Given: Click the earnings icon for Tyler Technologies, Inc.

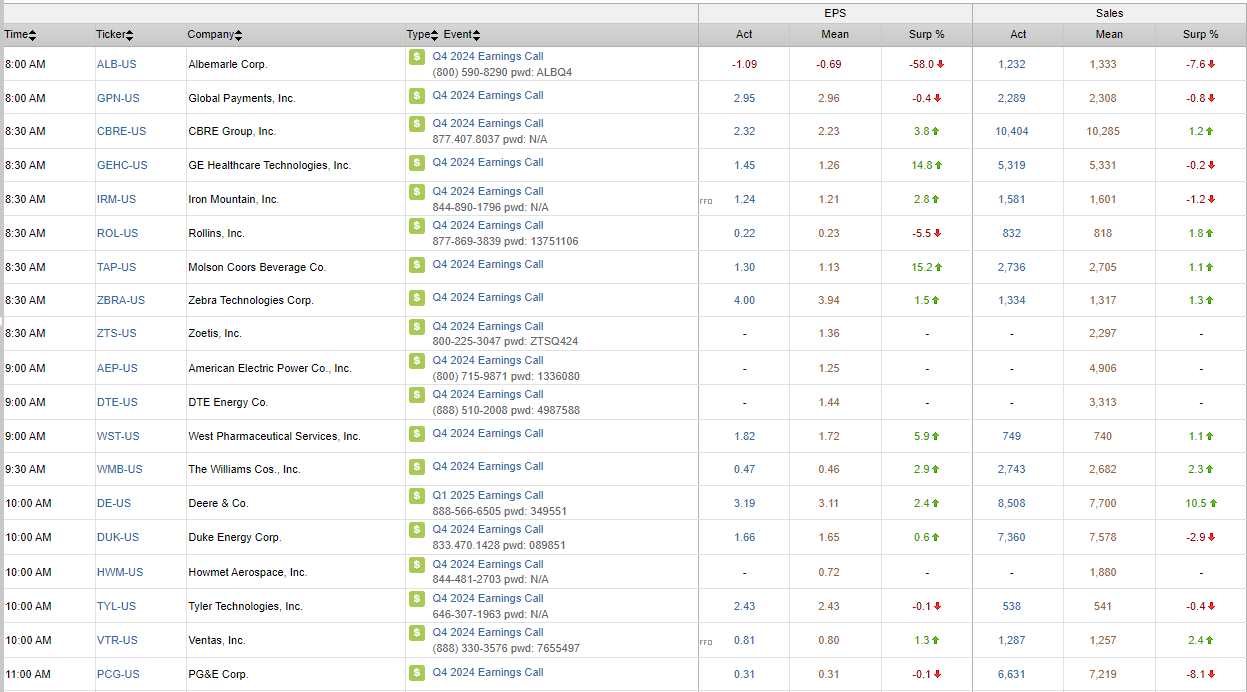Looking at the screenshot, I should [x=417, y=599].
